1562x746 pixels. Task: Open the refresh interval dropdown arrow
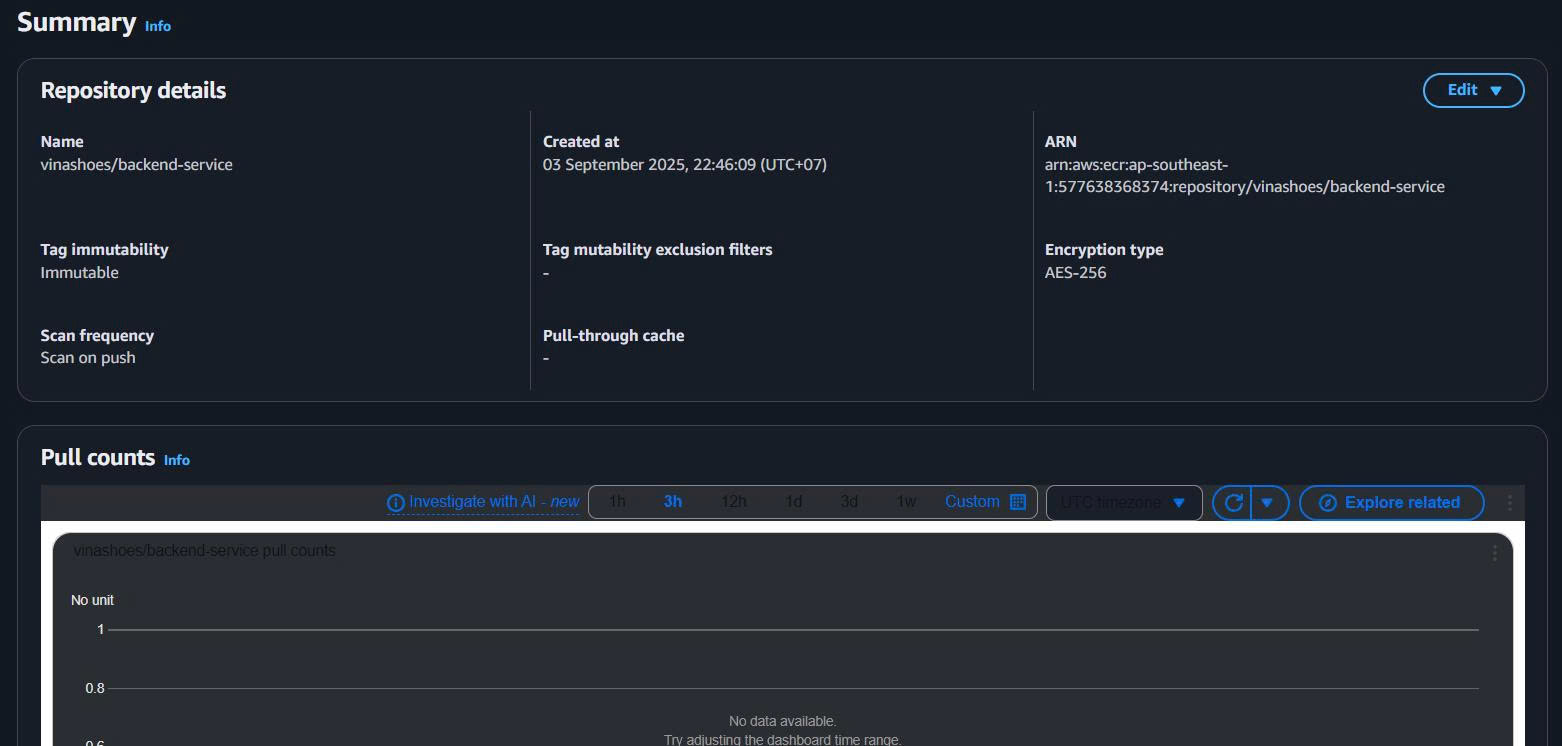click(x=1268, y=502)
